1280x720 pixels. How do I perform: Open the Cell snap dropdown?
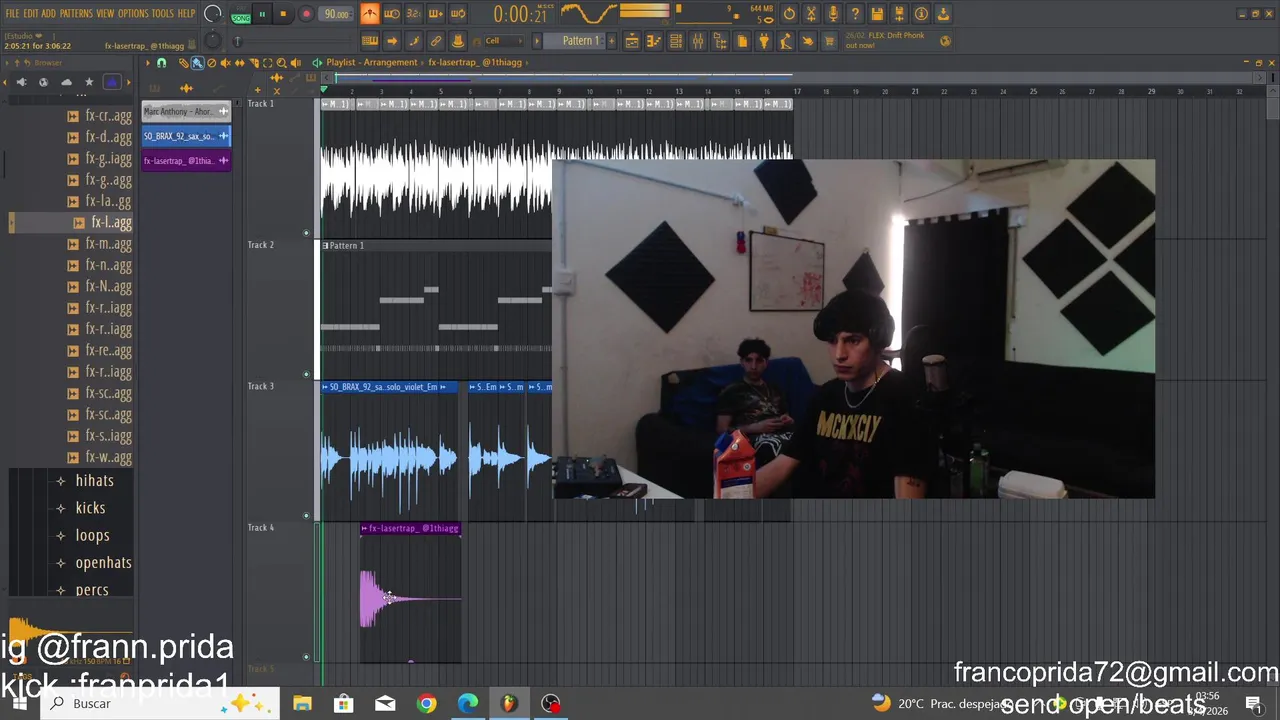point(505,41)
